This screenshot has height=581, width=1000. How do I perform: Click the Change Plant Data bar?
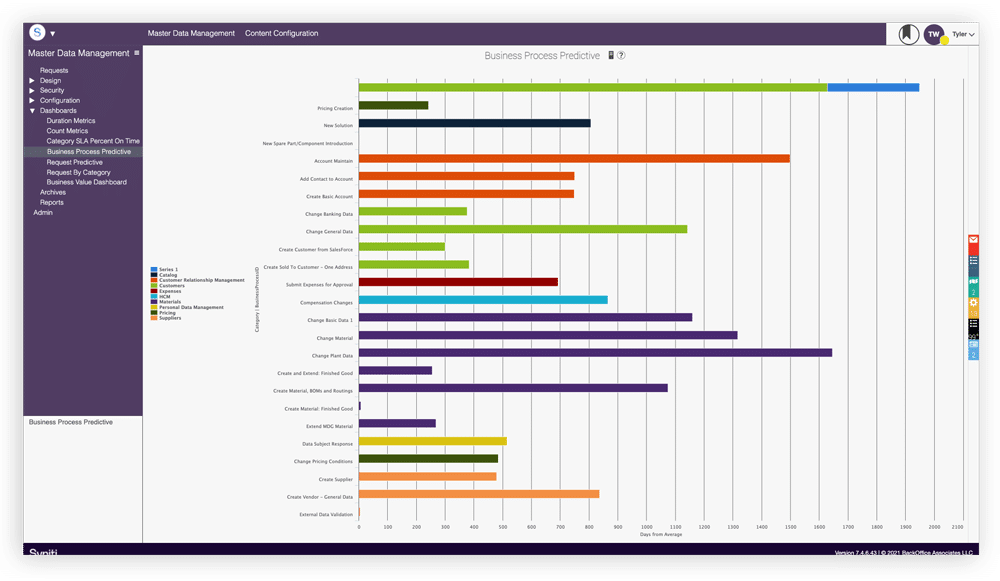[595, 353]
